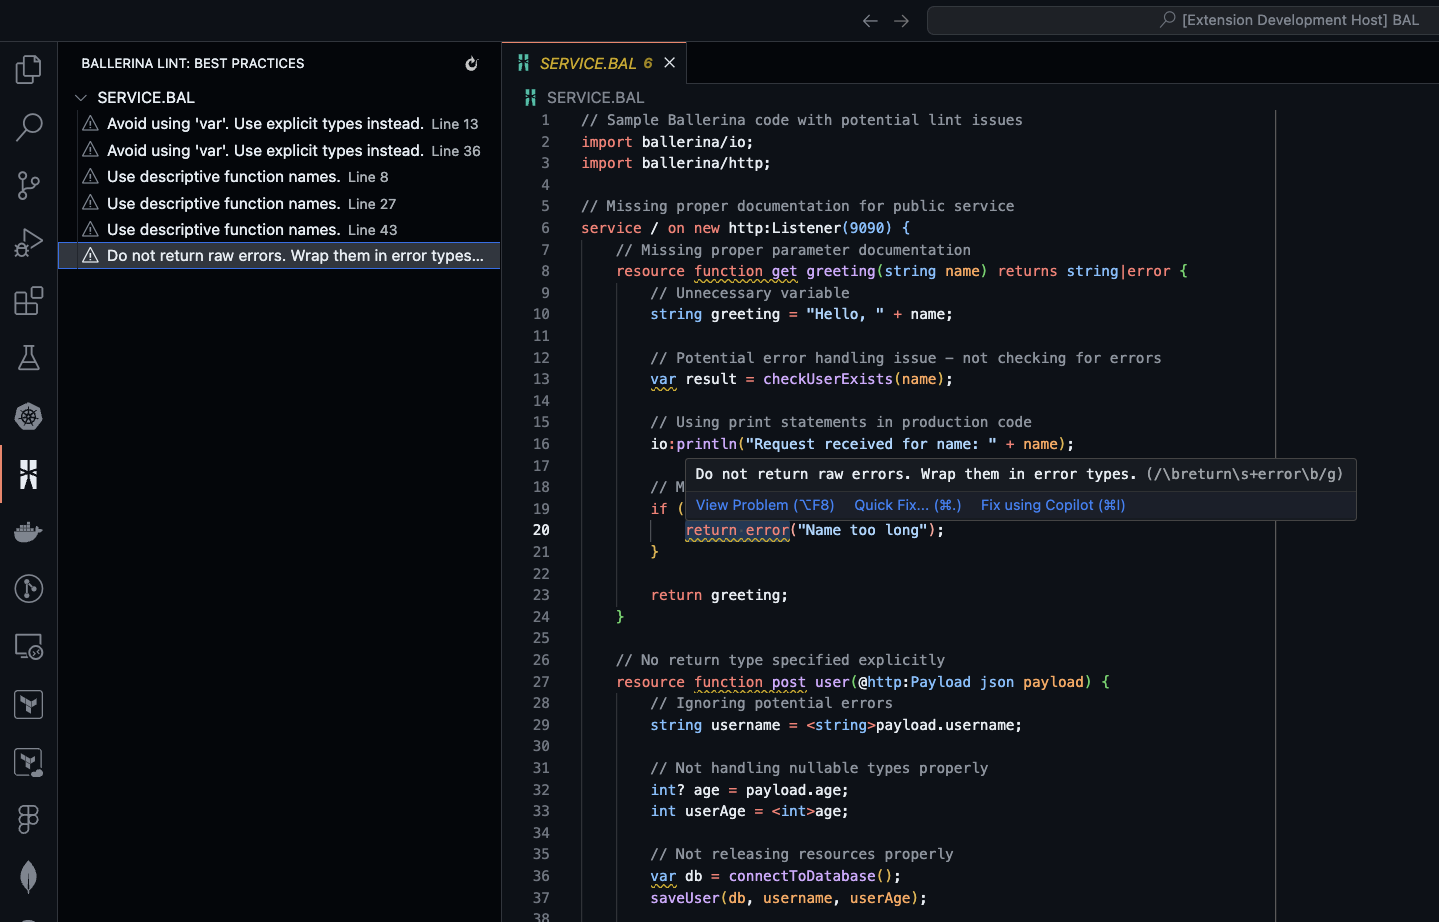Click 'return greeting;' on line 23
This screenshot has width=1439, height=922.
[x=719, y=595]
